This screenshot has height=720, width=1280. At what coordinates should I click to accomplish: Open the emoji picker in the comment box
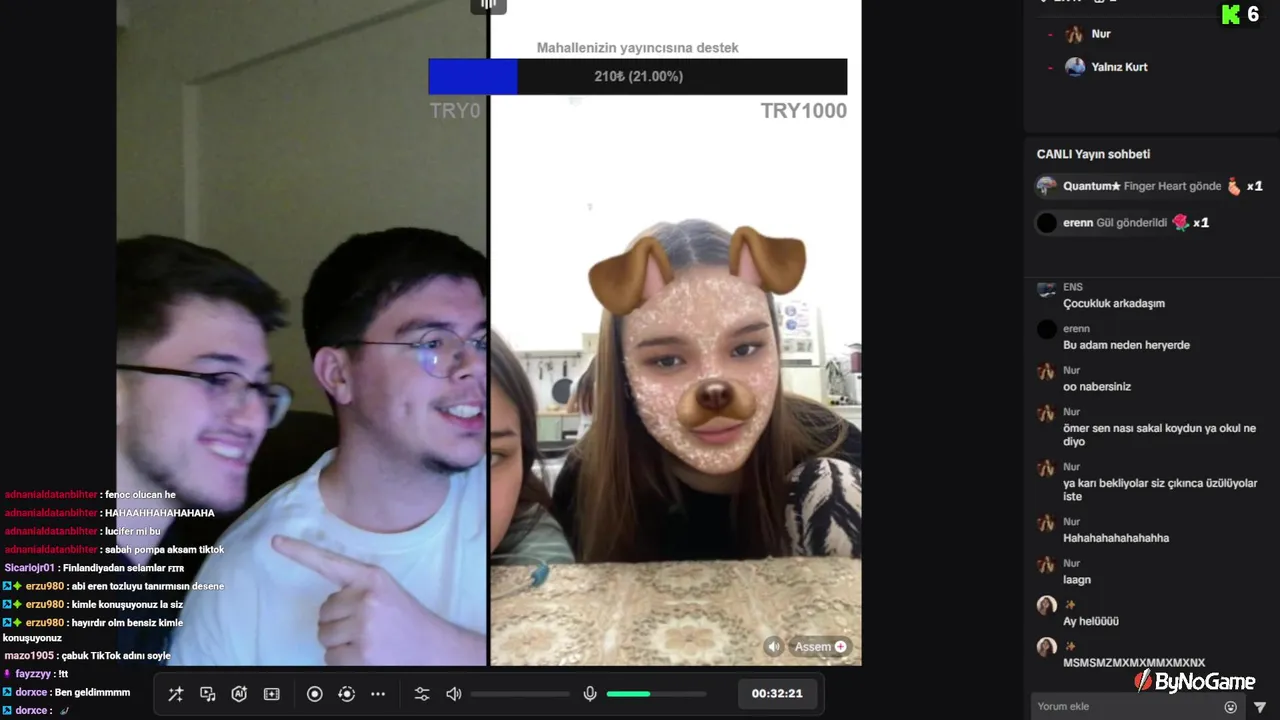tap(1231, 707)
